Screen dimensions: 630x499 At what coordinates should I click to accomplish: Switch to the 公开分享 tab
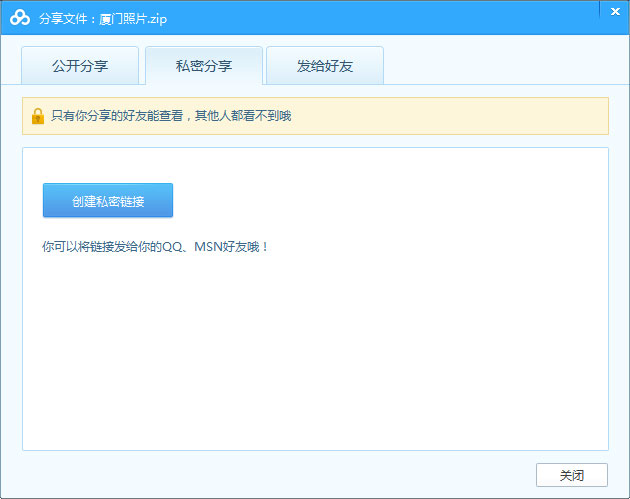click(80, 65)
